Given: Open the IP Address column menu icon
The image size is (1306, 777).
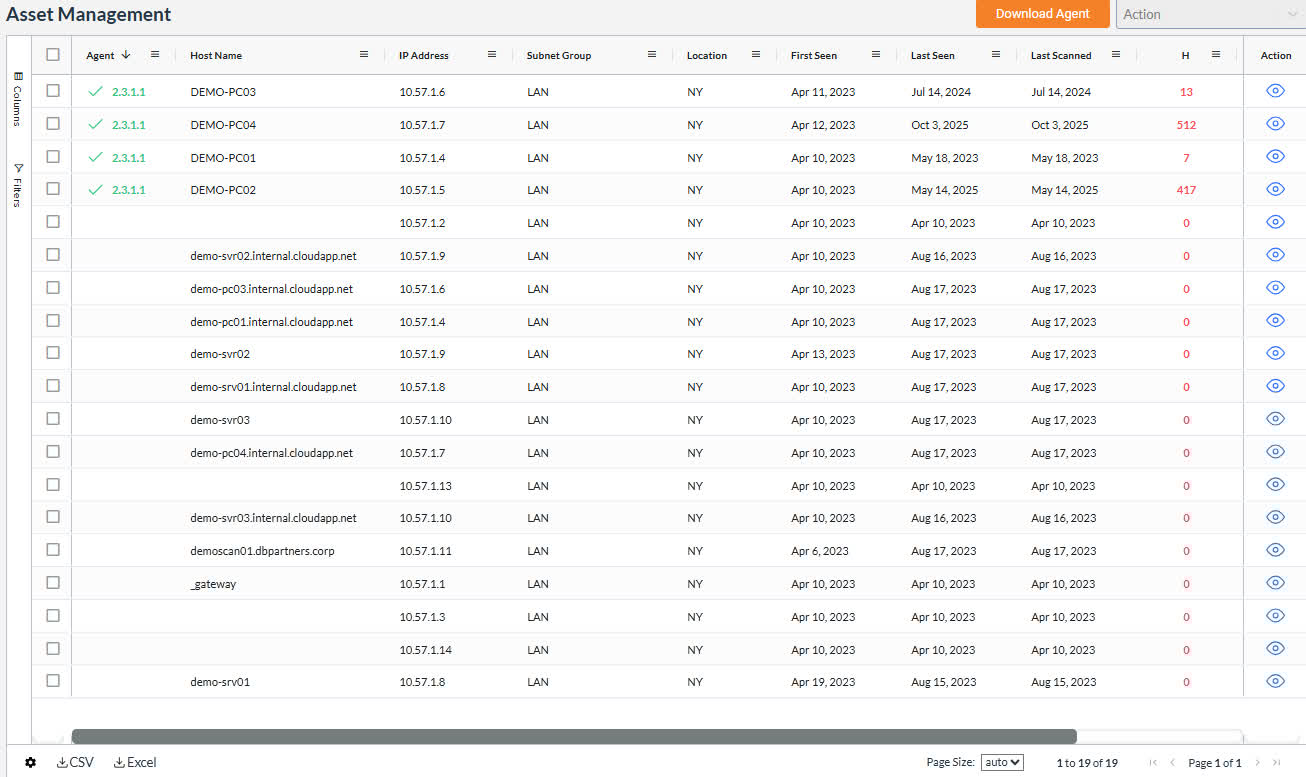Looking at the screenshot, I should tap(492, 55).
